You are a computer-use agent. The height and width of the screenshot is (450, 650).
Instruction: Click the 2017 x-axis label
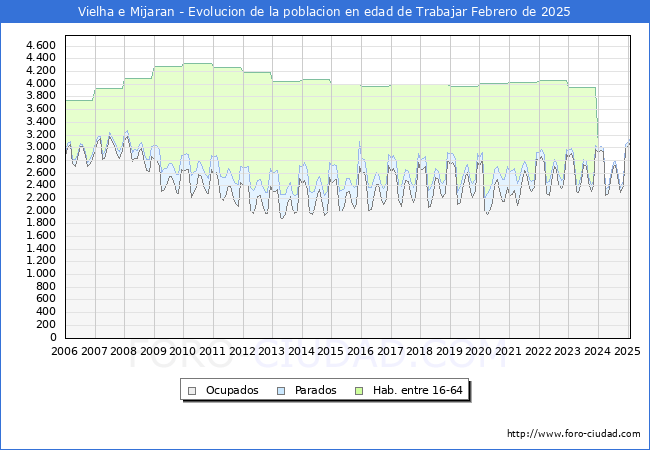coord(390,351)
